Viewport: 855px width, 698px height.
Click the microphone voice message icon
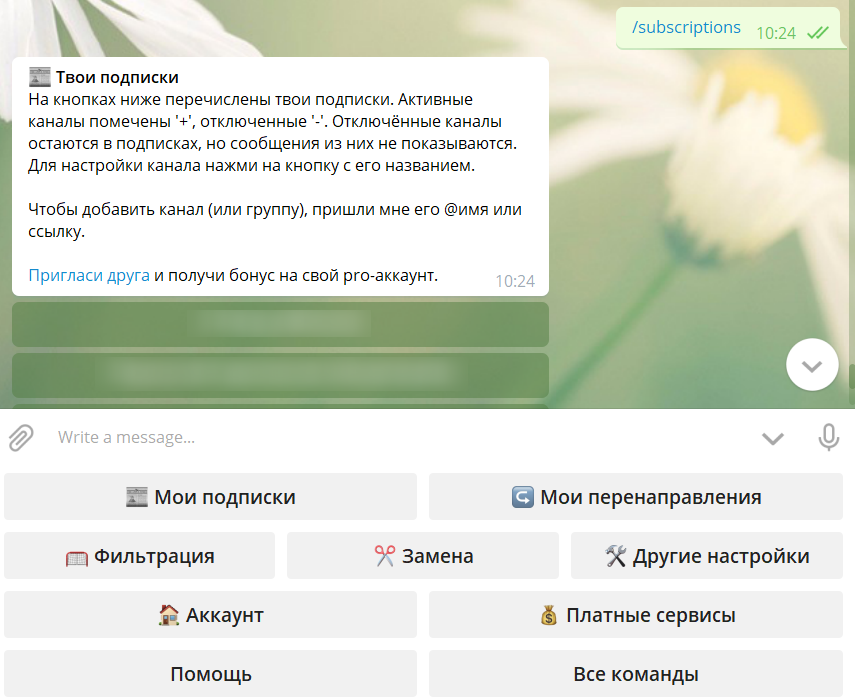pos(828,437)
